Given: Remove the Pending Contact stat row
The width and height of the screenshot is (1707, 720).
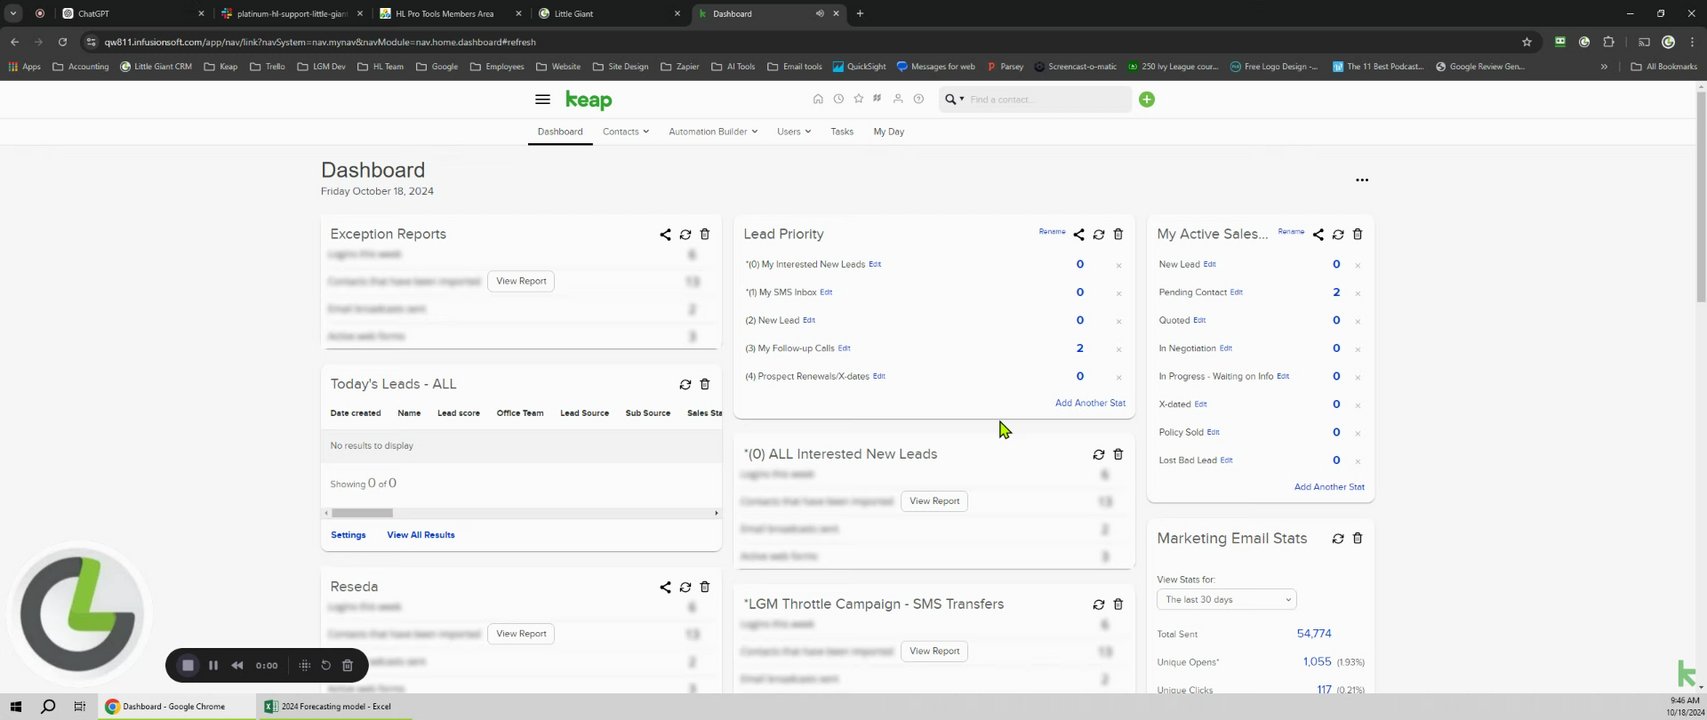Looking at the screenshot, I should (1357, 293).
